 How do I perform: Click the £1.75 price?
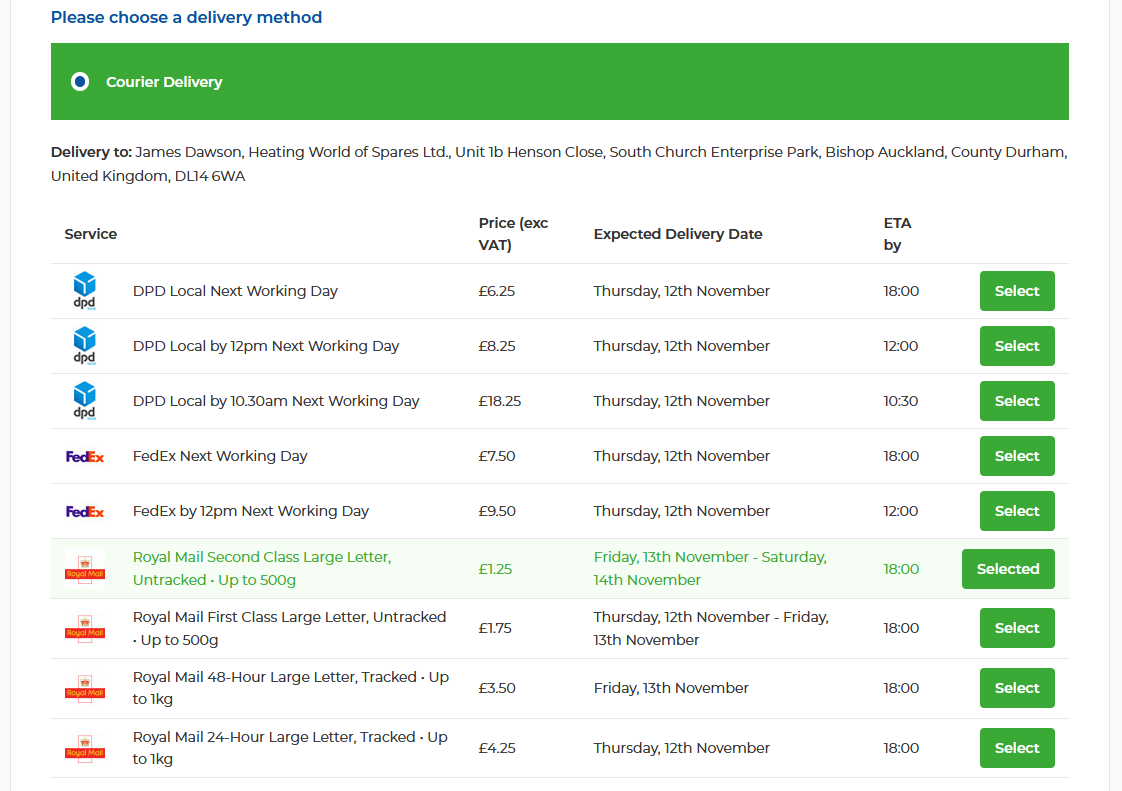pyautogui.click(x=495, y=629)
